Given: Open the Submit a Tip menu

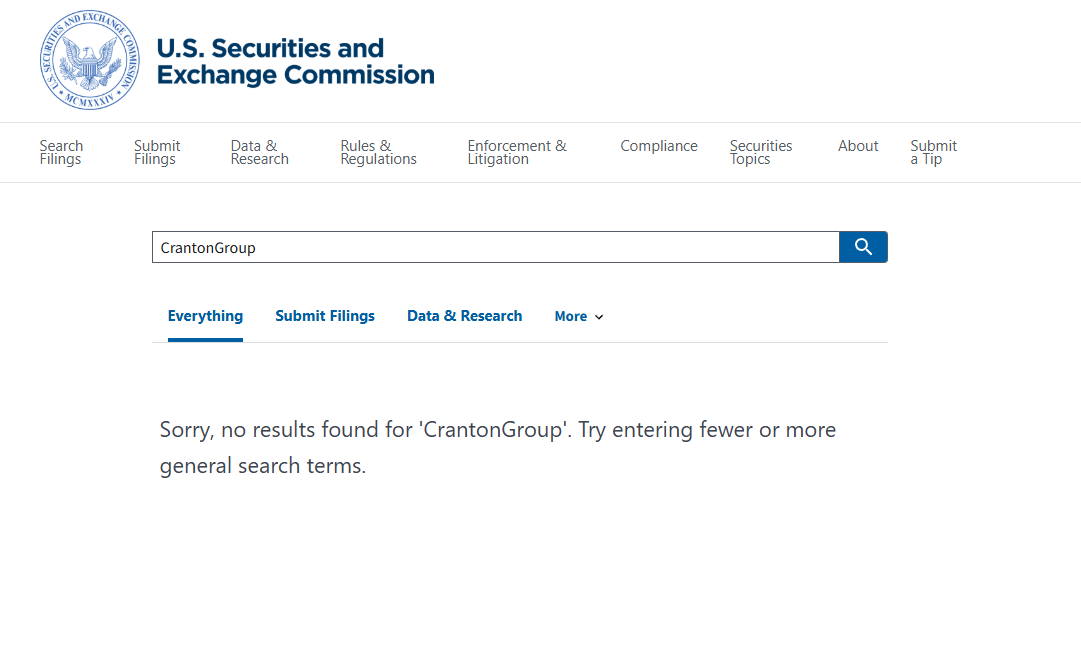Looking at the screenshot, I should (932, 152).
